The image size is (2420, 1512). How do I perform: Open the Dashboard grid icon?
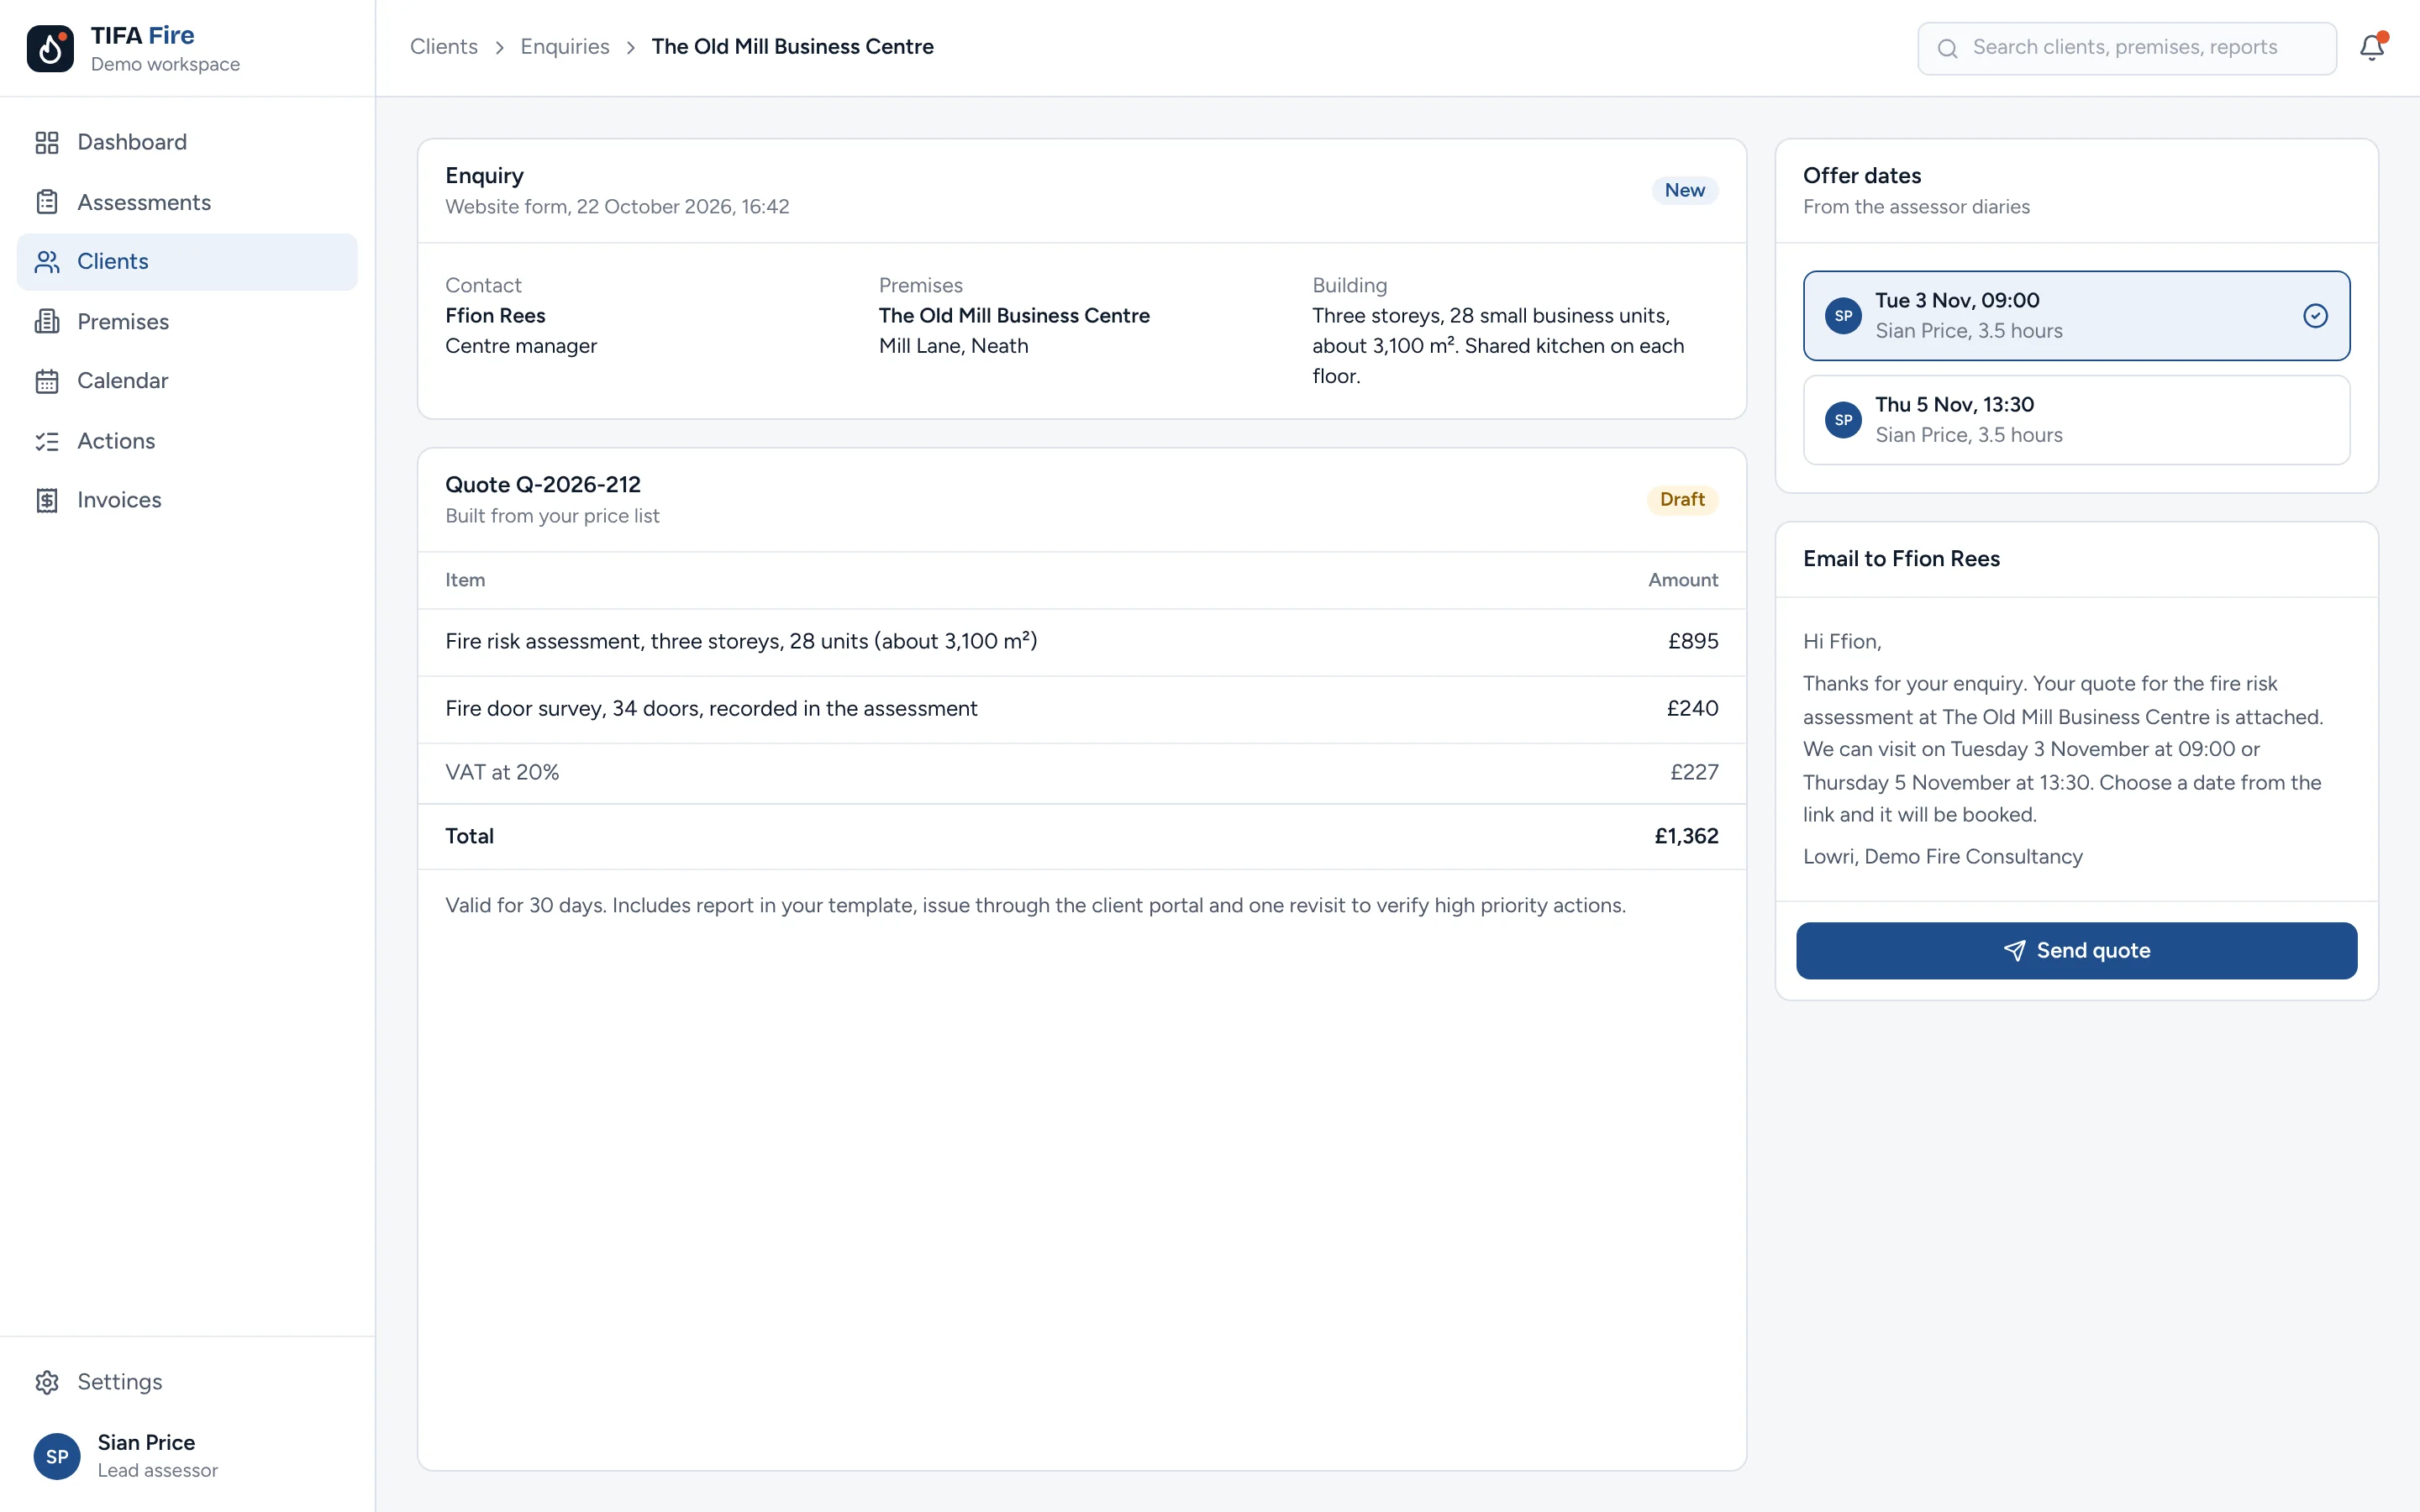click(x=47, y=142)
